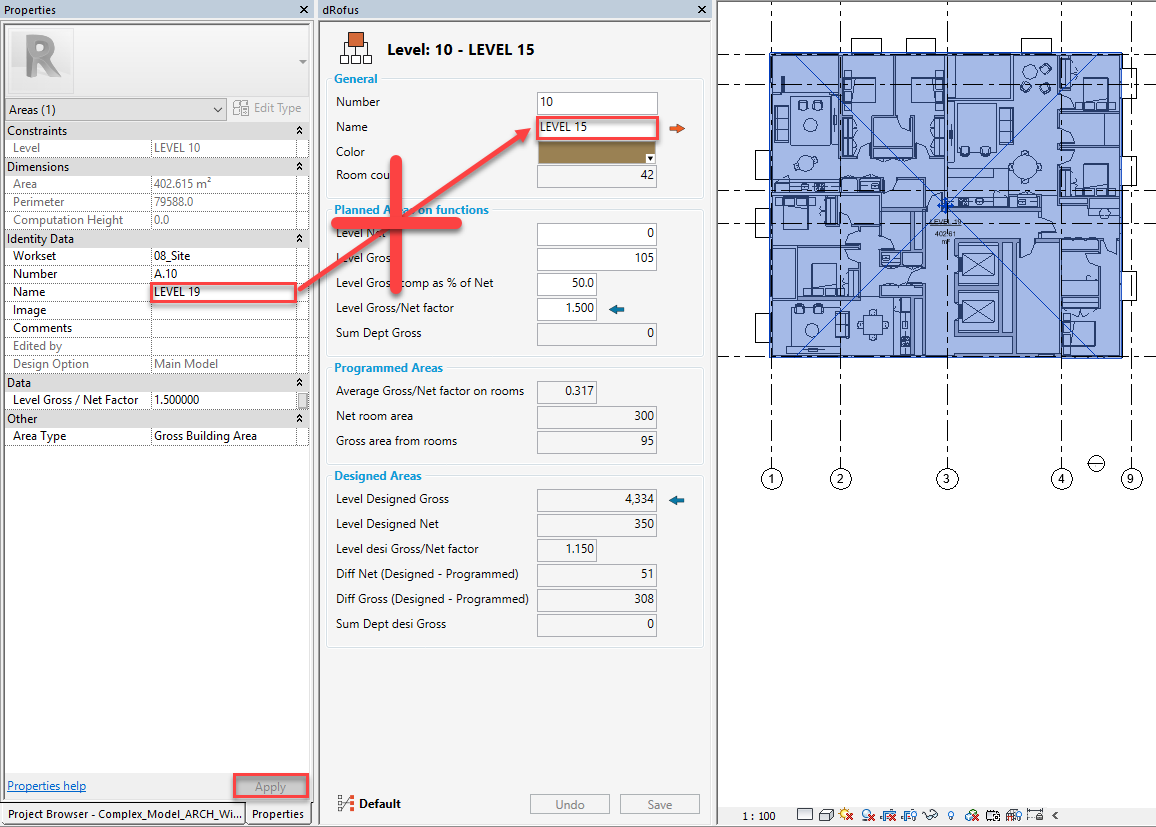The height and width of the screenshot is (827, 1156).
Task: Toggle the Sun Path icon
Action: tap(846, 815)
